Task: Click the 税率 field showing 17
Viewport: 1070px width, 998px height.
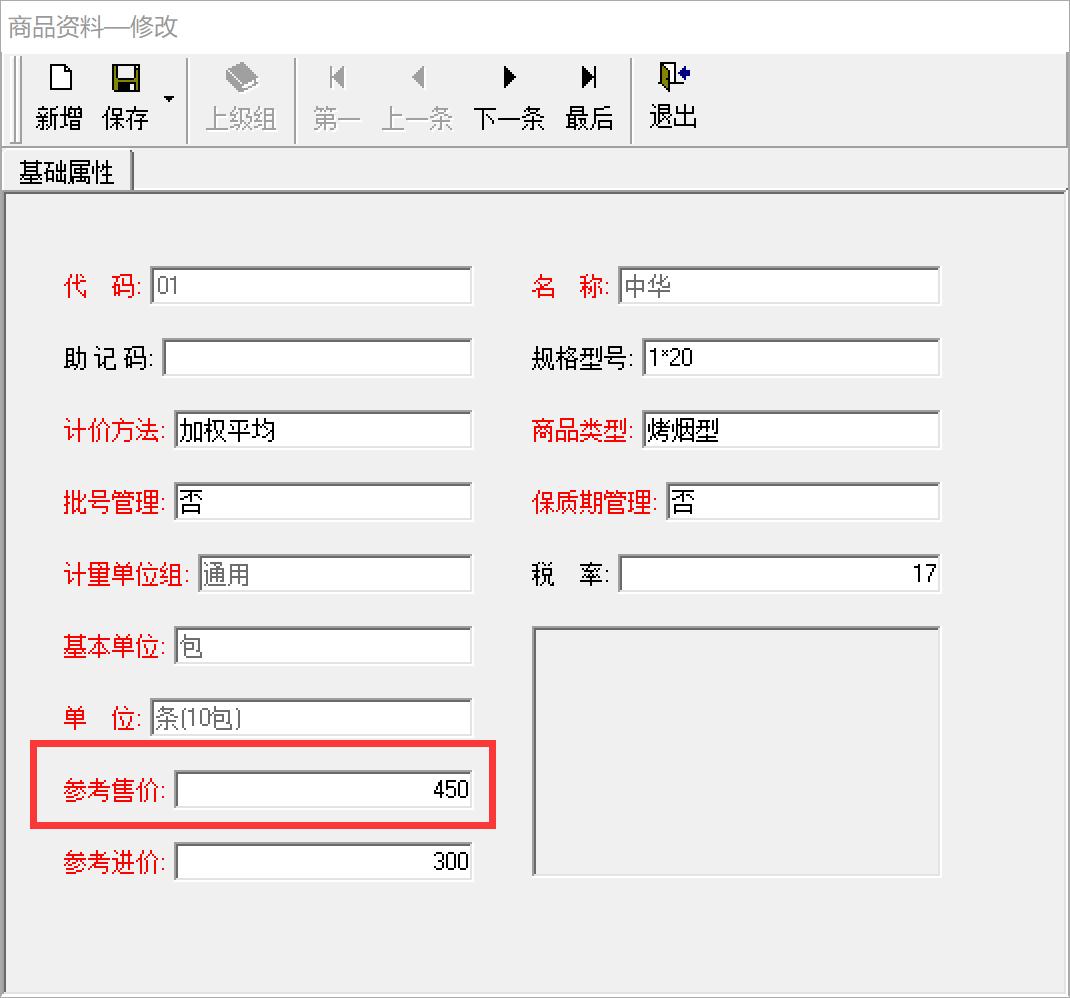Action: [x=780, y=573]
